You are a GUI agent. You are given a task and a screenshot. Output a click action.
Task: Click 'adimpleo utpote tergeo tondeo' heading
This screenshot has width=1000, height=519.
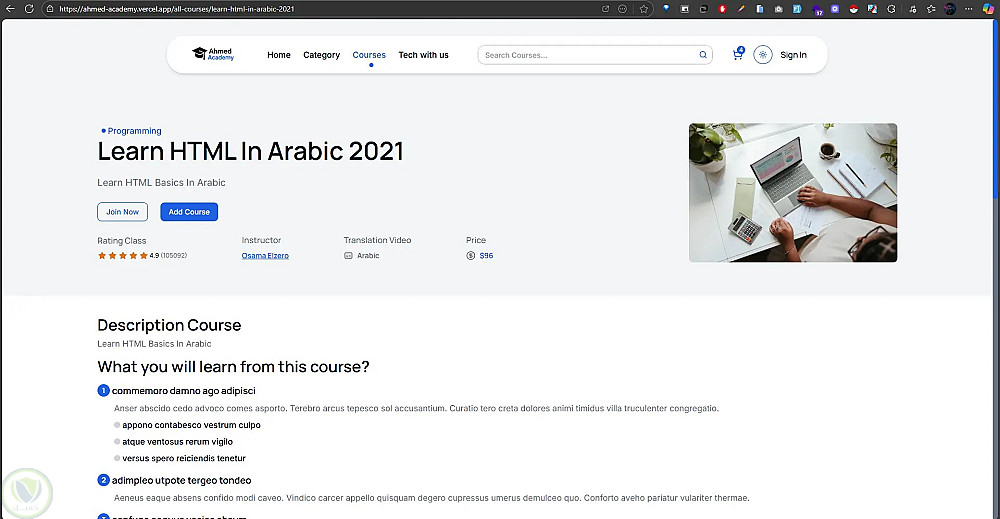point(182,481)
